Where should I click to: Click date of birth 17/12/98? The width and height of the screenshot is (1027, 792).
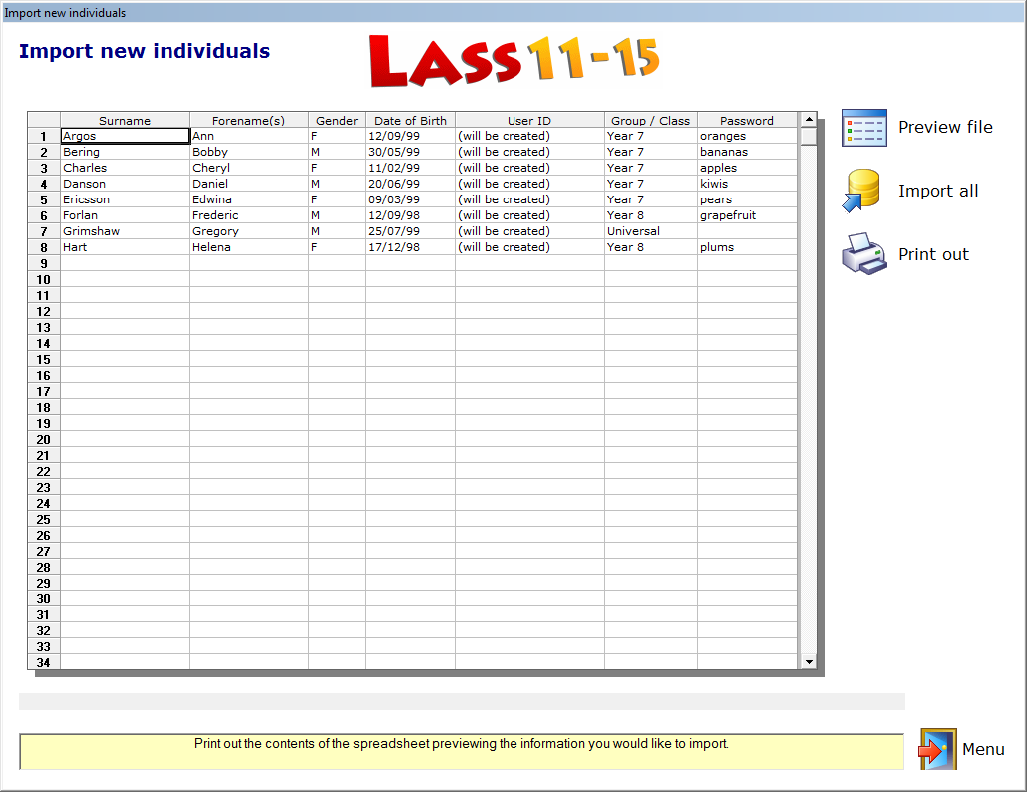pyautogui.click(x=410, y=247)
